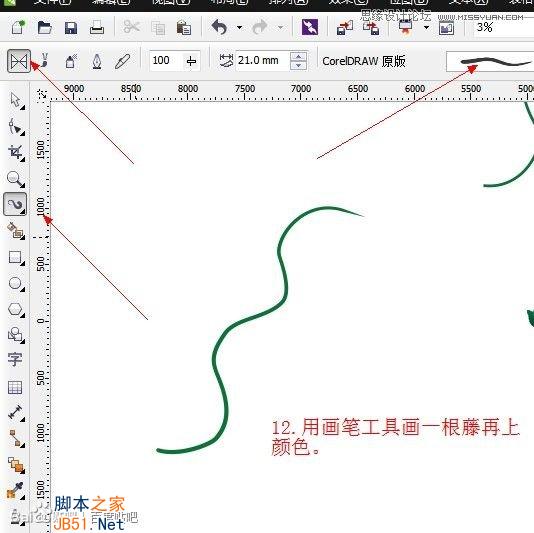Decrease stroke width with down arrow
The height and width of the screenshot is (533, 534).
pyautogui.click(x=299, y=66)
